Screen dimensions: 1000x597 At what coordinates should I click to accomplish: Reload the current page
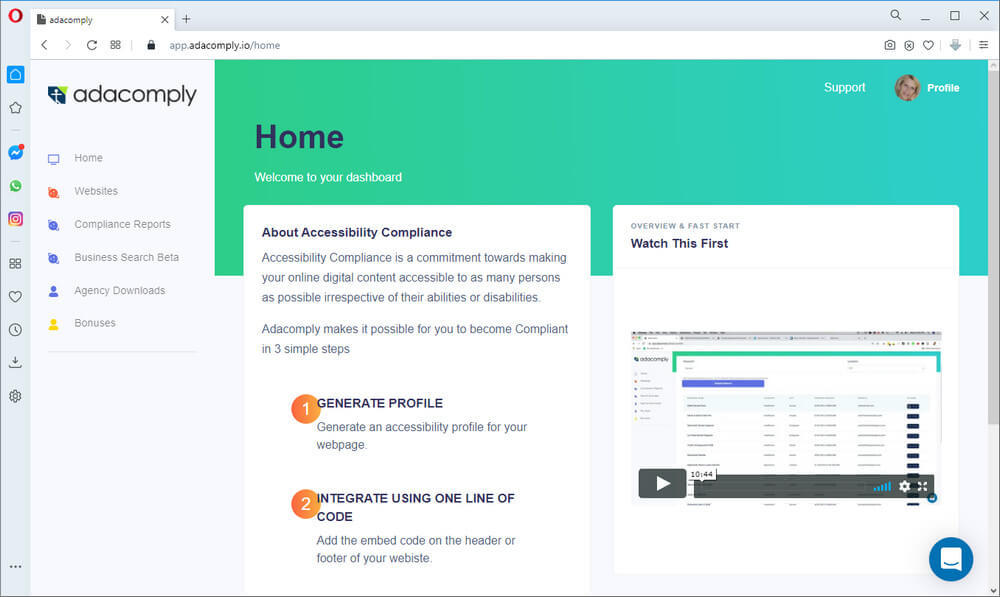92,45
